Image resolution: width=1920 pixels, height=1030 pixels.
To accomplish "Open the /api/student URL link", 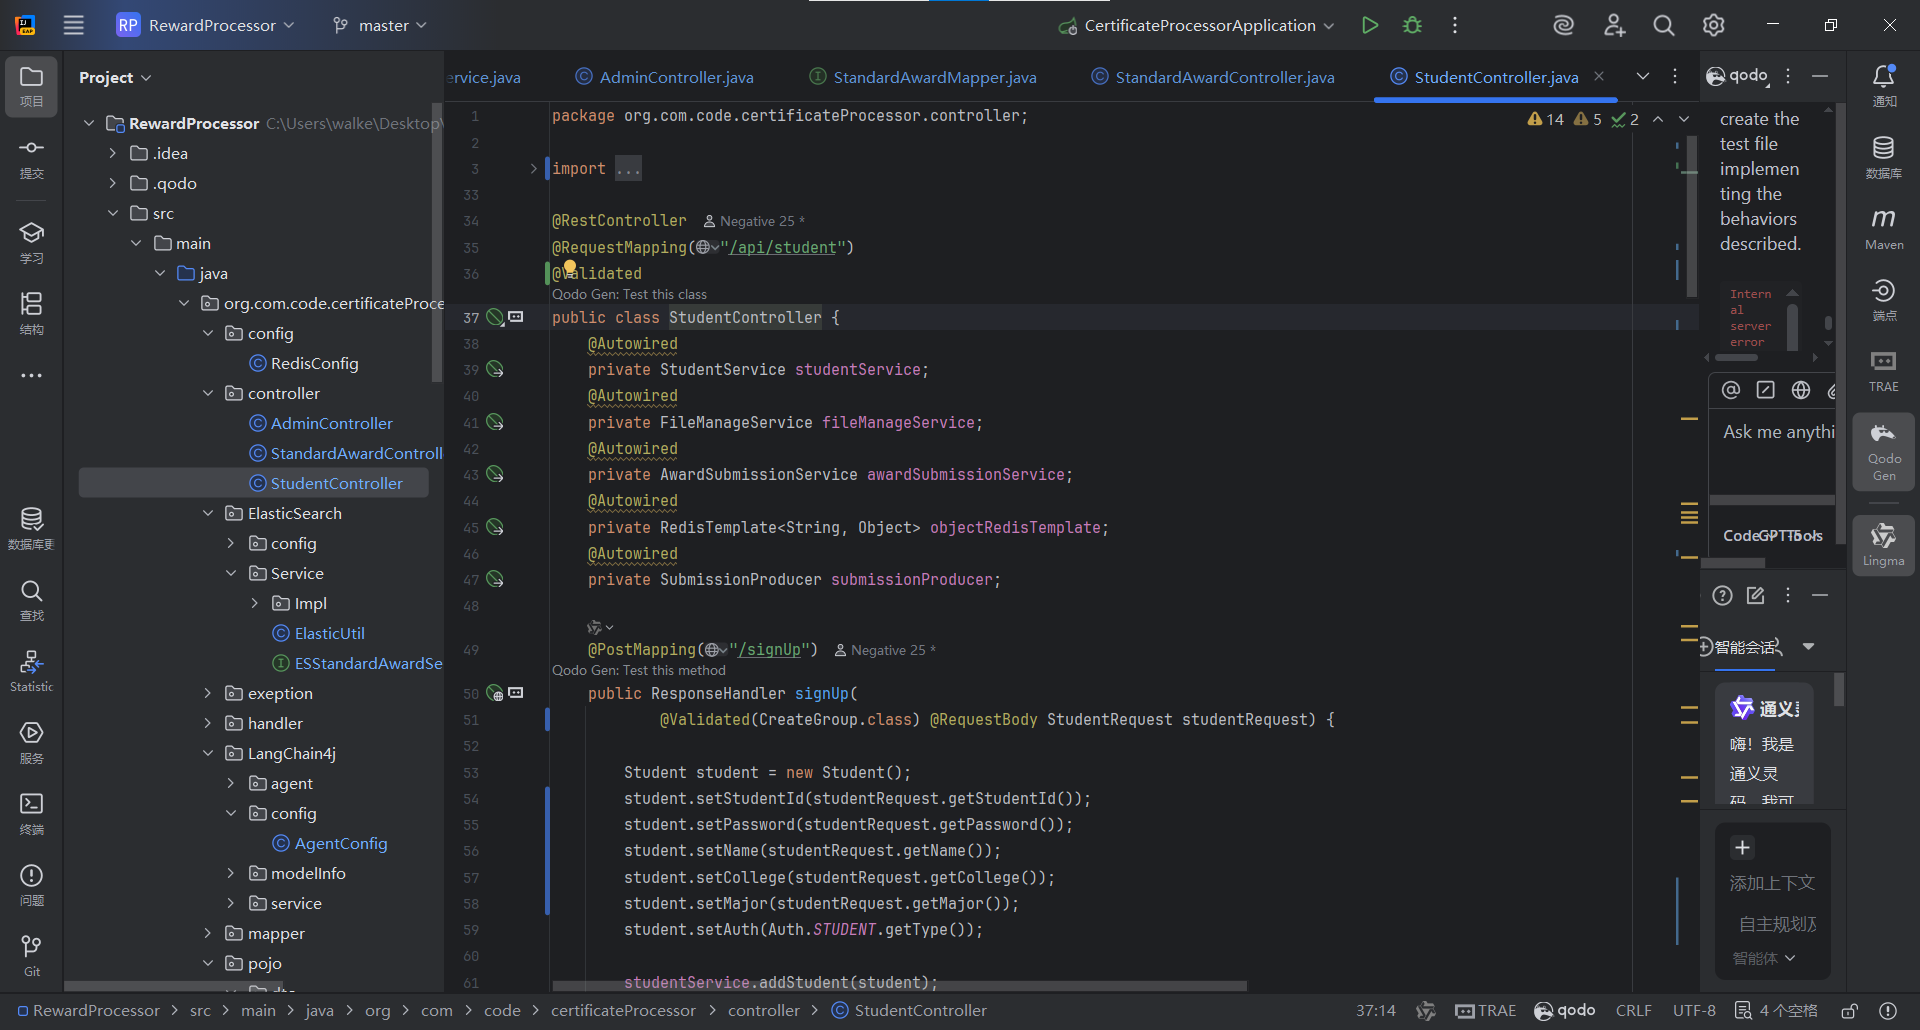I will pyautogui.click(x=782, y=247).
